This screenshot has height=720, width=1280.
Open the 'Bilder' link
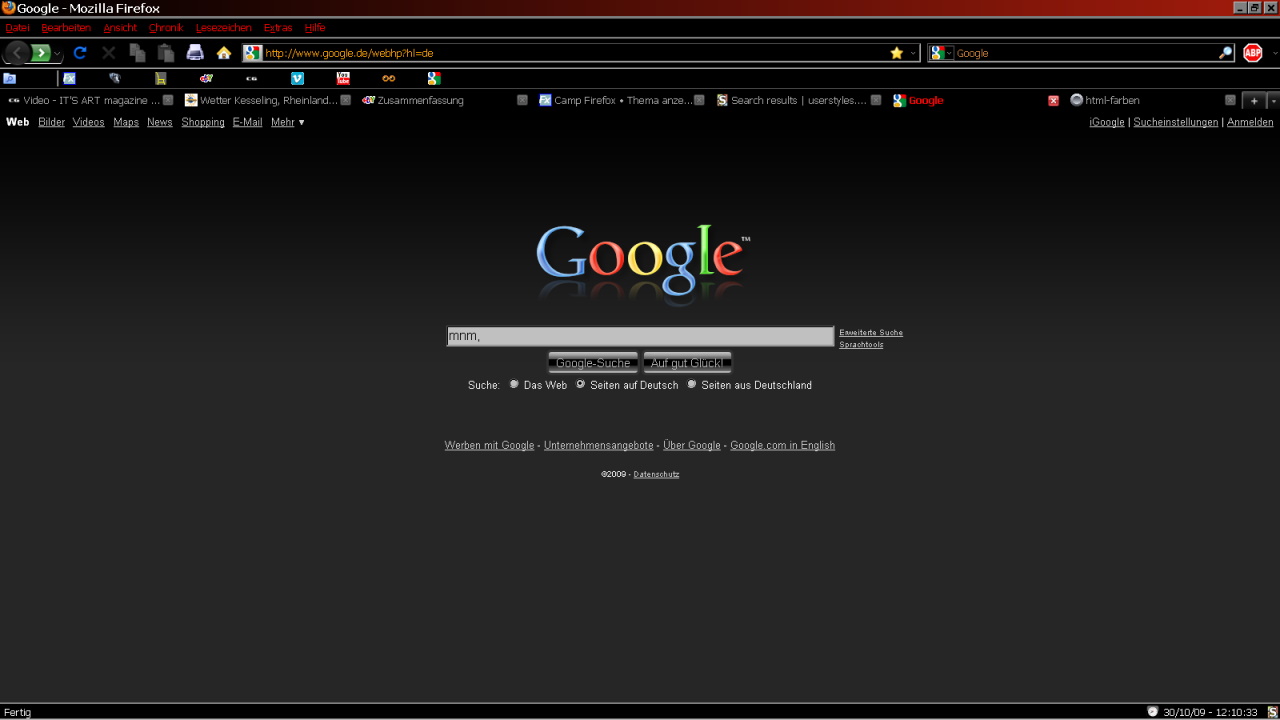pyautogui.click(x=51, y=122)
